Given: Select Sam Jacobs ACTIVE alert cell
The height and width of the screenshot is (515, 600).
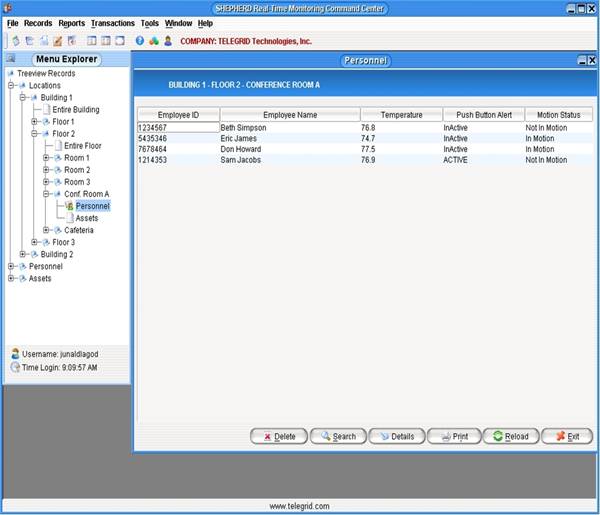Looking at the screenshot, I should pyautogui.click(x=484, y=160).
